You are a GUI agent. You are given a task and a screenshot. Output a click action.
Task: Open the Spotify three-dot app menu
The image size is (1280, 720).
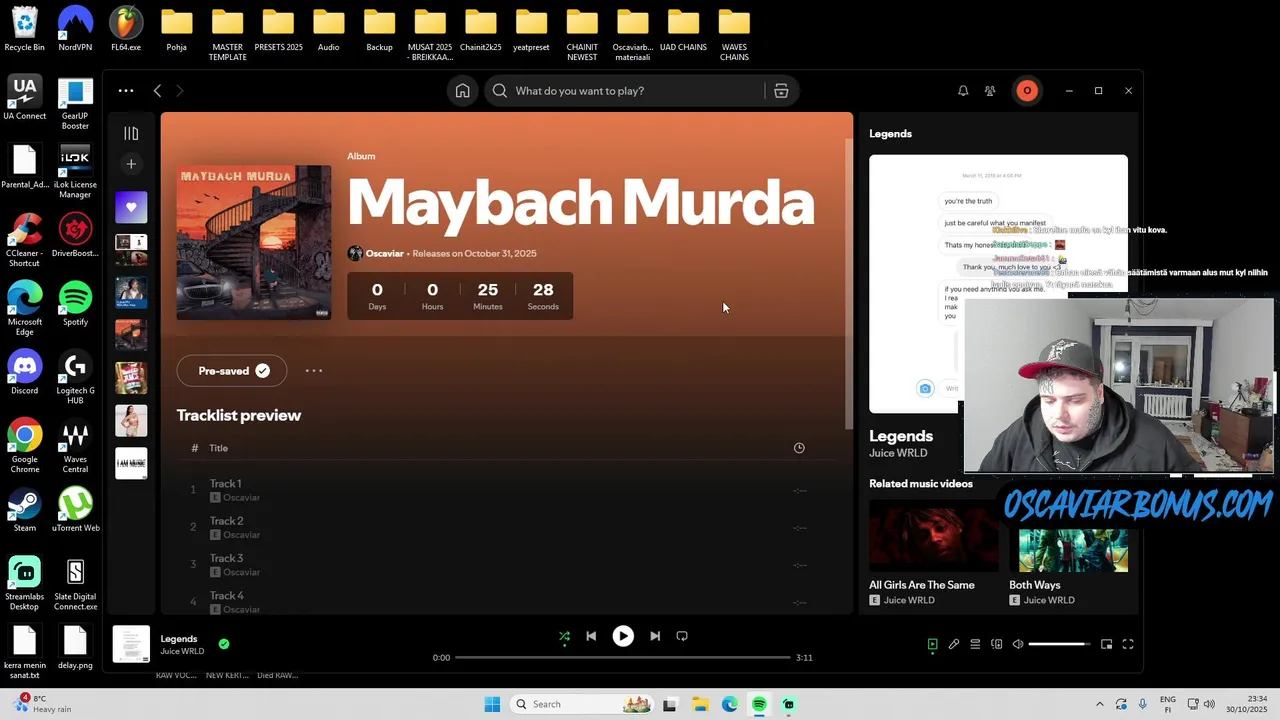click(126, 91)
